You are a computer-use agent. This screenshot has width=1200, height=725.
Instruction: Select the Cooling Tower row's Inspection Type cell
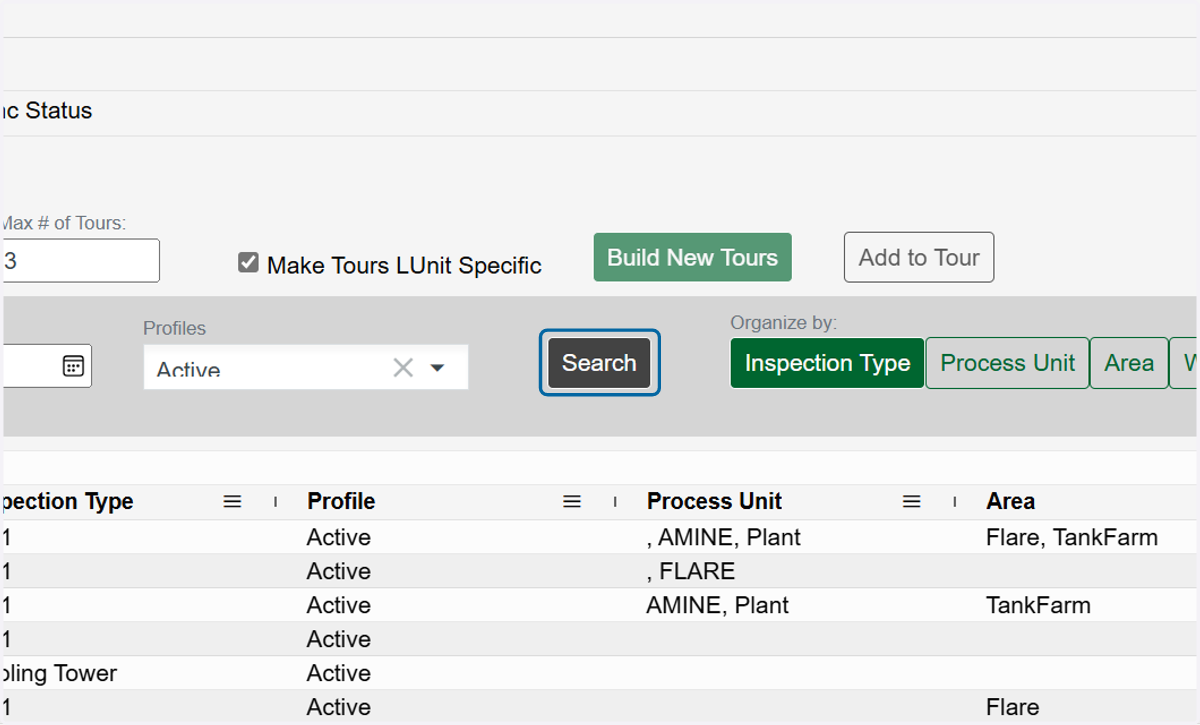pyautogui.click(x=60, y=673)
